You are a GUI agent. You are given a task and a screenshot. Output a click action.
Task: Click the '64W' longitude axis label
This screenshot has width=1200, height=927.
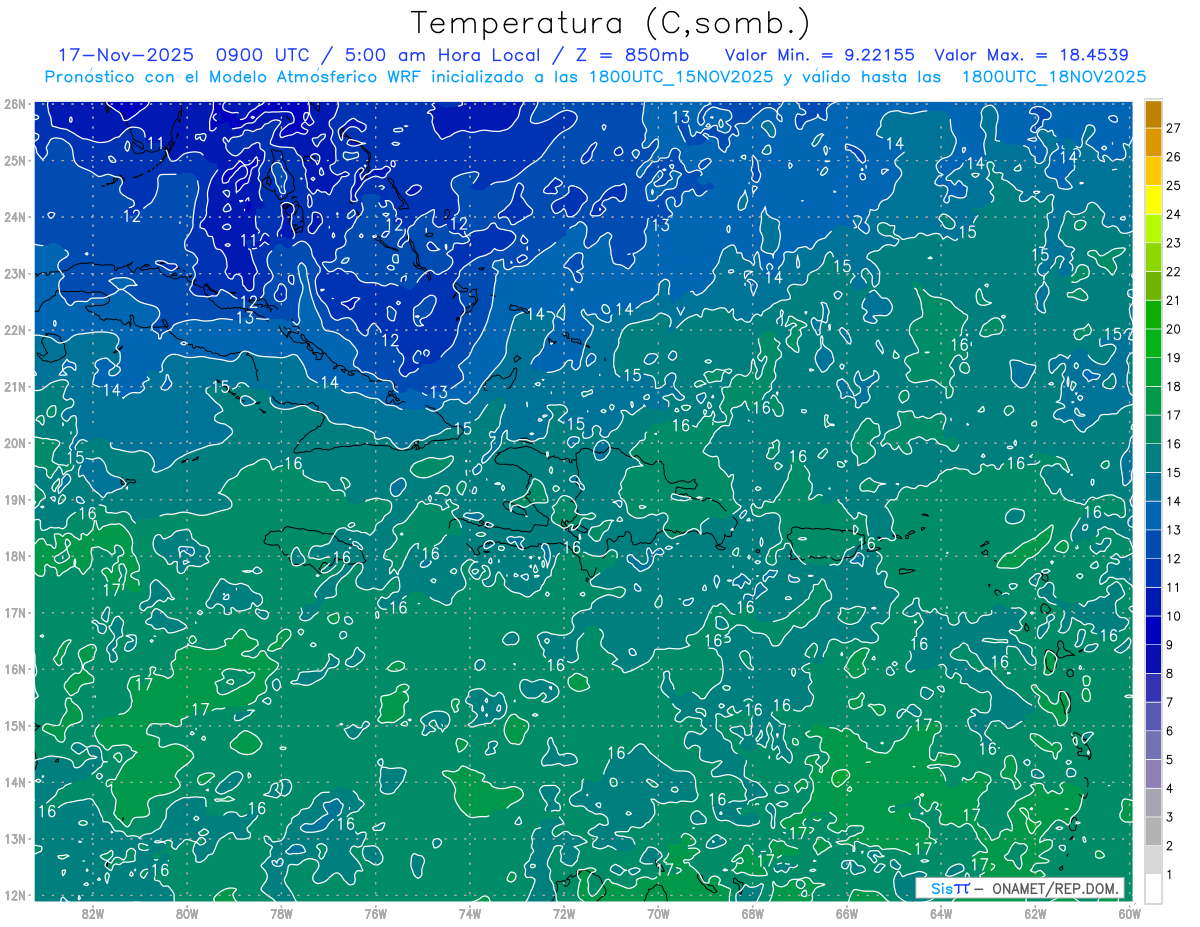click(x=941, y=914)
